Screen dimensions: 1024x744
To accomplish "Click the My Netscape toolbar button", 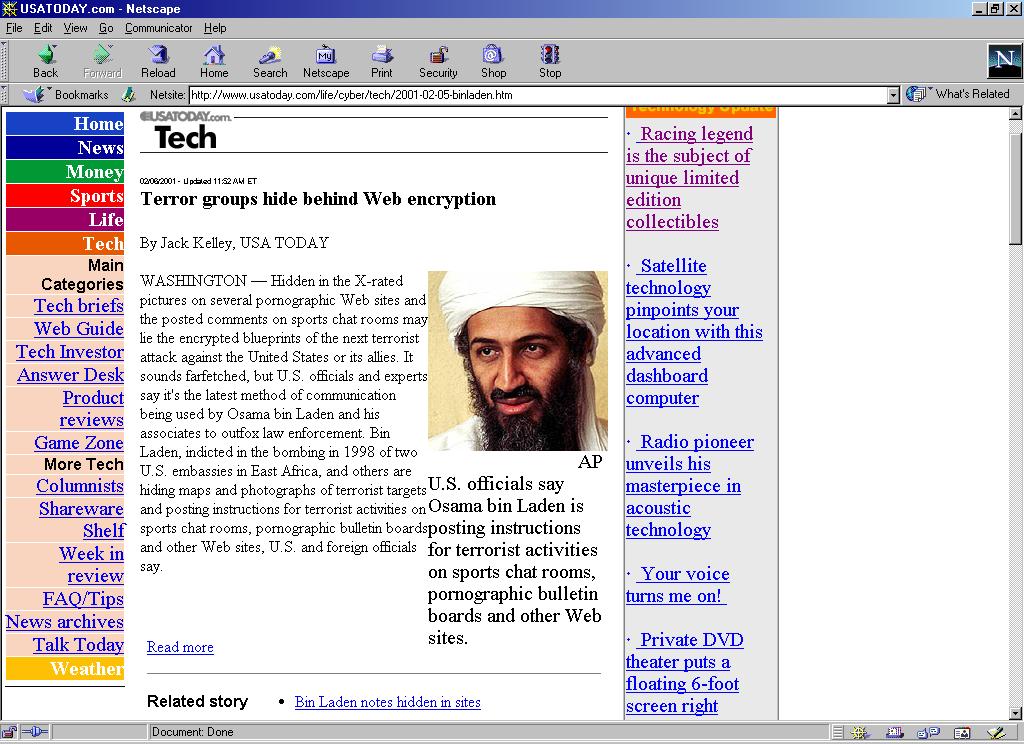I will (326, 62).
